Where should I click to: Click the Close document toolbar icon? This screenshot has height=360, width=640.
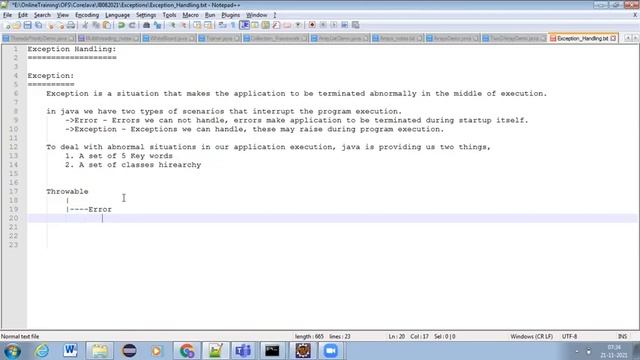tap(51, 25)
